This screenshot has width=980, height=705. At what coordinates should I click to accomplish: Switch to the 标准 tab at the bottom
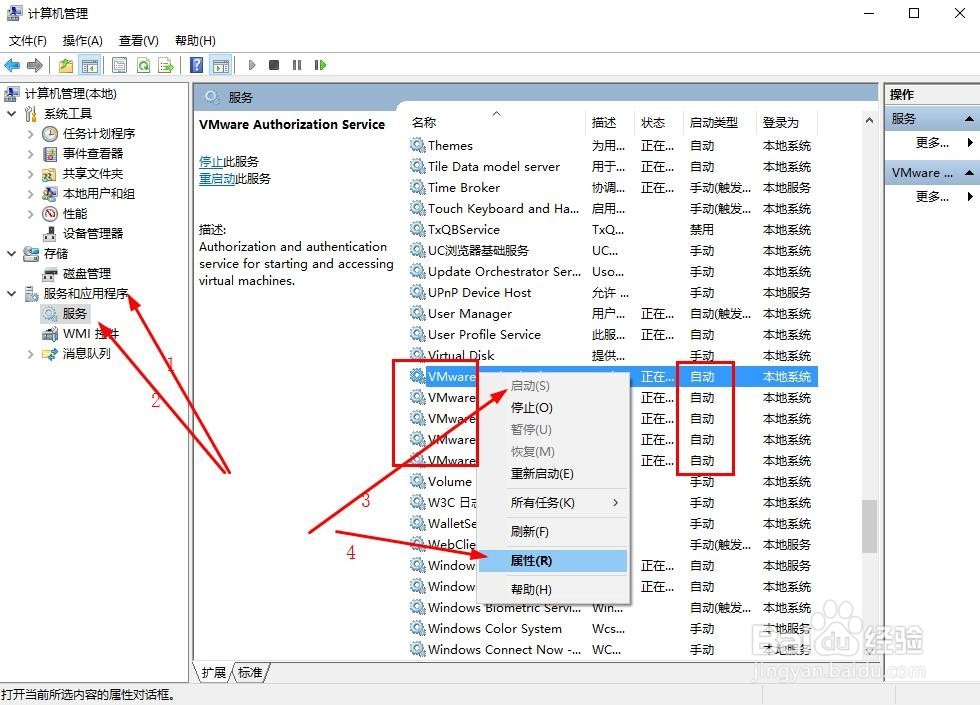click(x=249, y=673)
